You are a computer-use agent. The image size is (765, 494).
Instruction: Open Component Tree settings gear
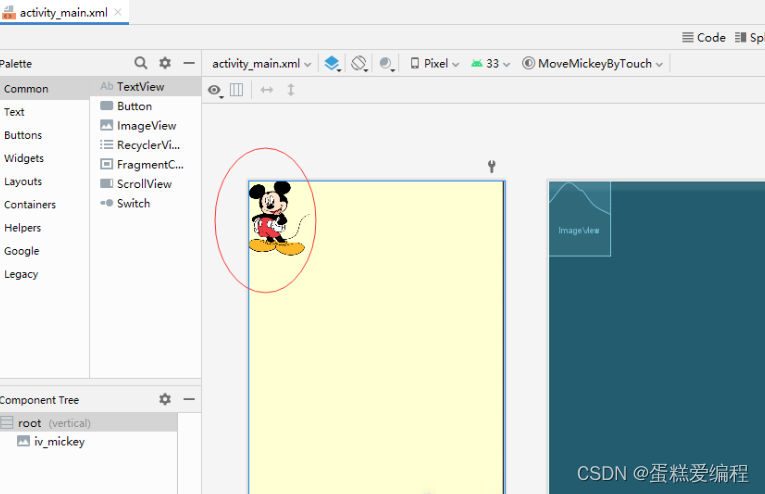(x=165, y=399)
